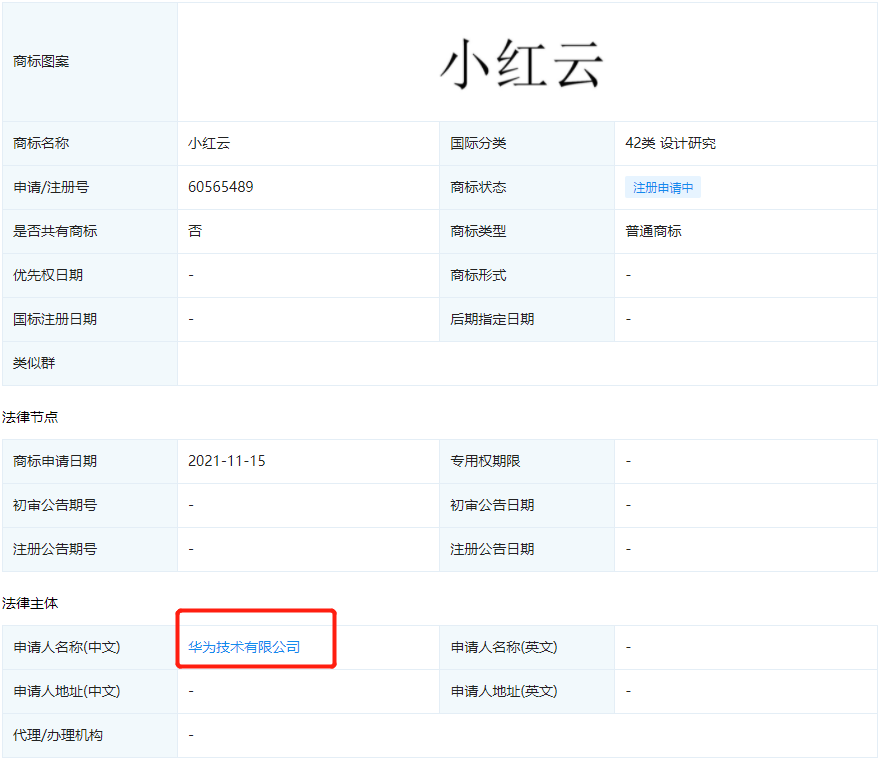Image resolution: width=882 pixels, height=763 pixels.
Task: Select the application date 2021-11-15
Action: pos(227,461)
